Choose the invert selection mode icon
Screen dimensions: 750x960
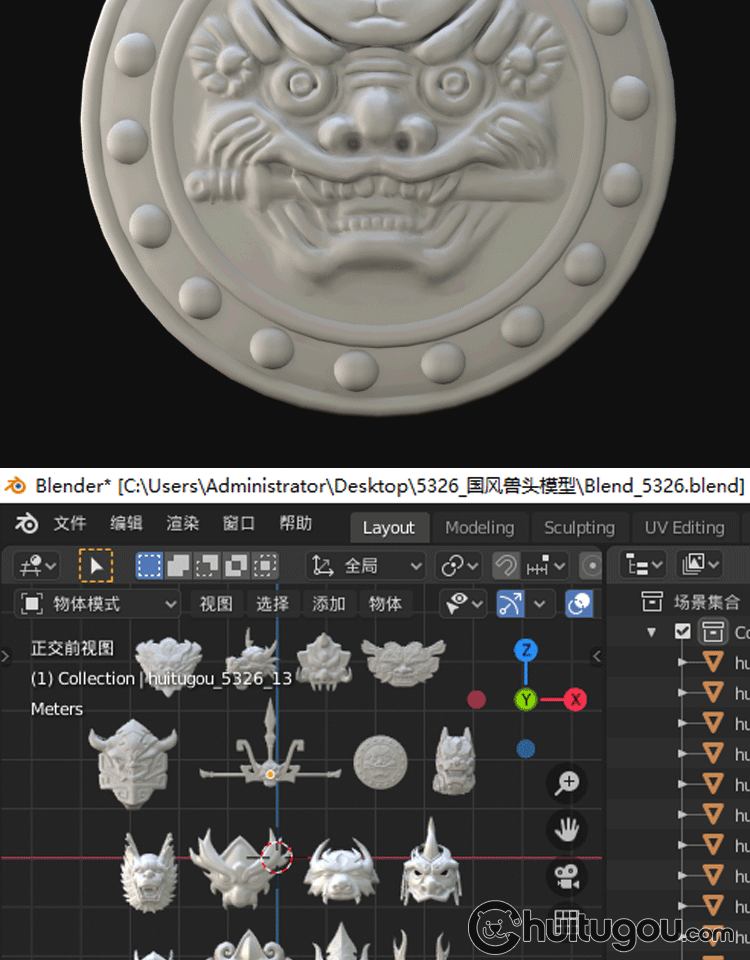[x=236, y=566]
